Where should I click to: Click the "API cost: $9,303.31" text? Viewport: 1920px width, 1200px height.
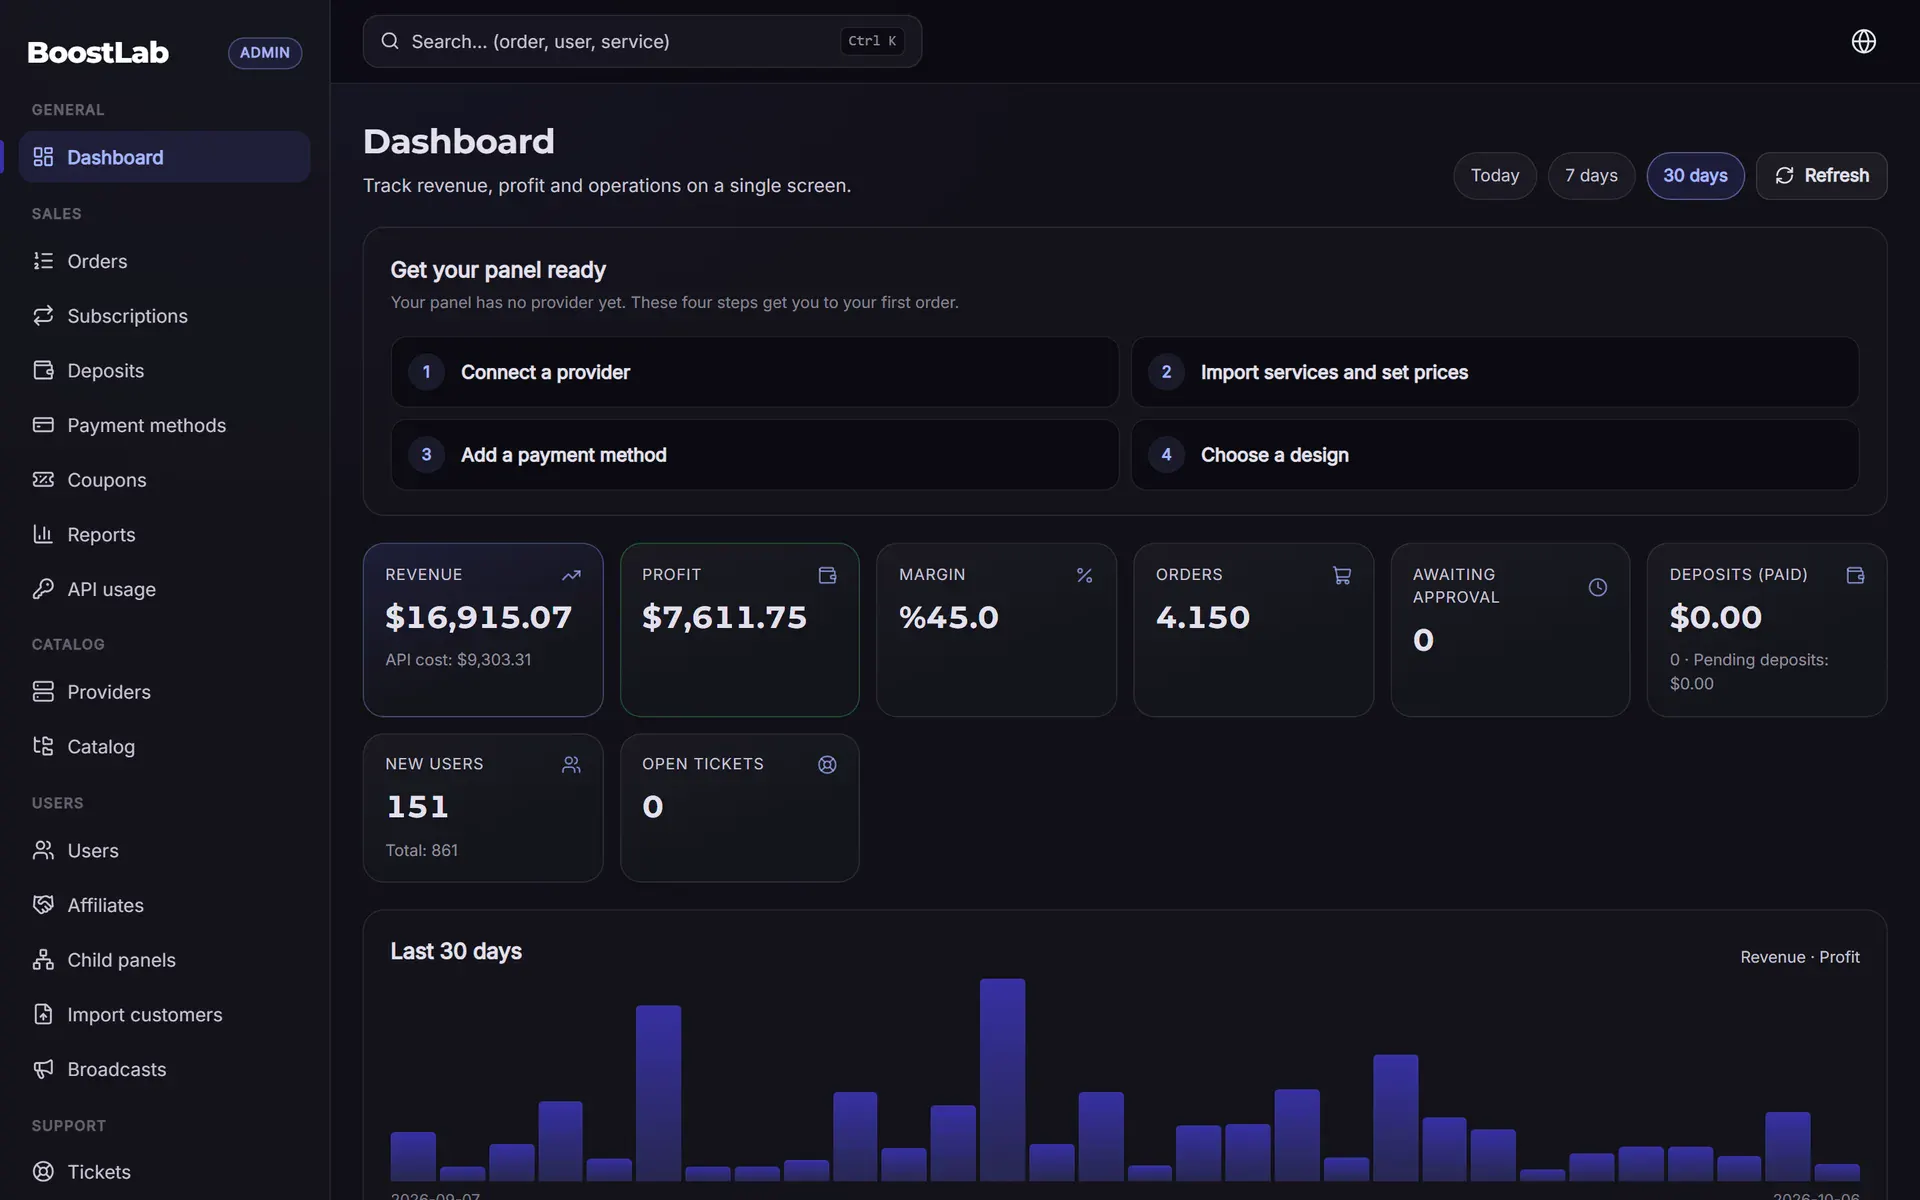click(x=458, y=660)
